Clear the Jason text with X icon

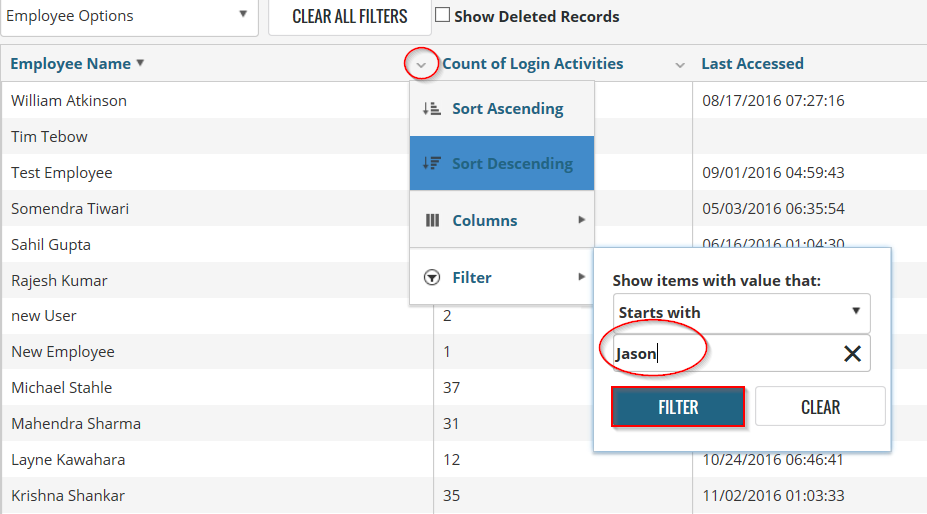click(x=852, y=353)
